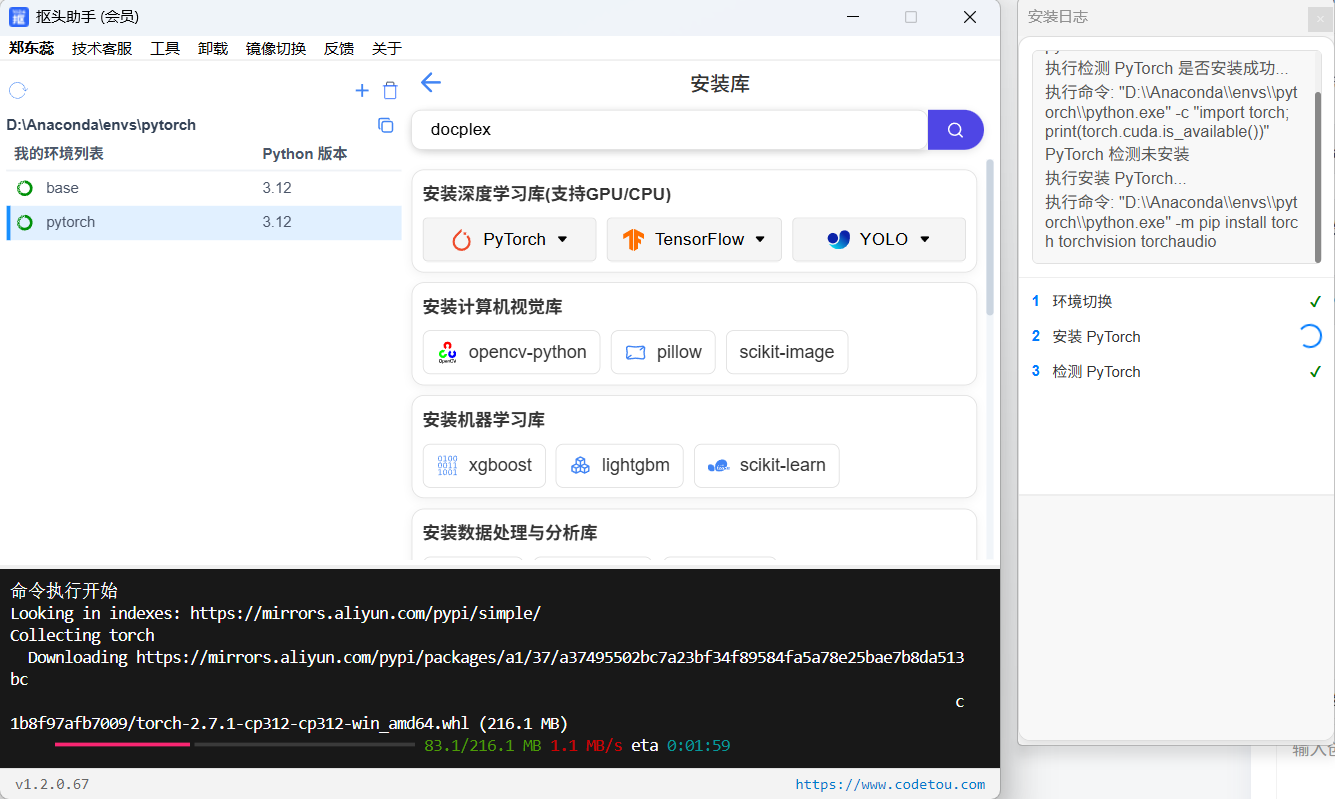The width and height of the screenshot is (1335, 799).
Task: Click the plus icon to create an environment
Action: coord(361,90)
